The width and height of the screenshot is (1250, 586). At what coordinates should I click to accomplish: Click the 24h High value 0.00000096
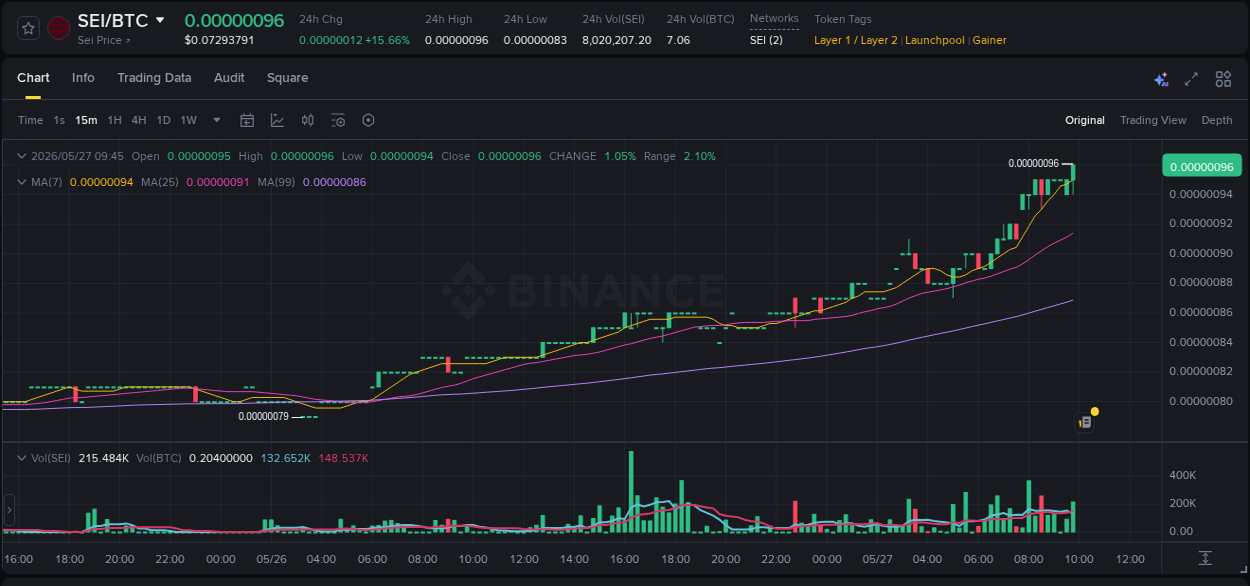[456, 40]
